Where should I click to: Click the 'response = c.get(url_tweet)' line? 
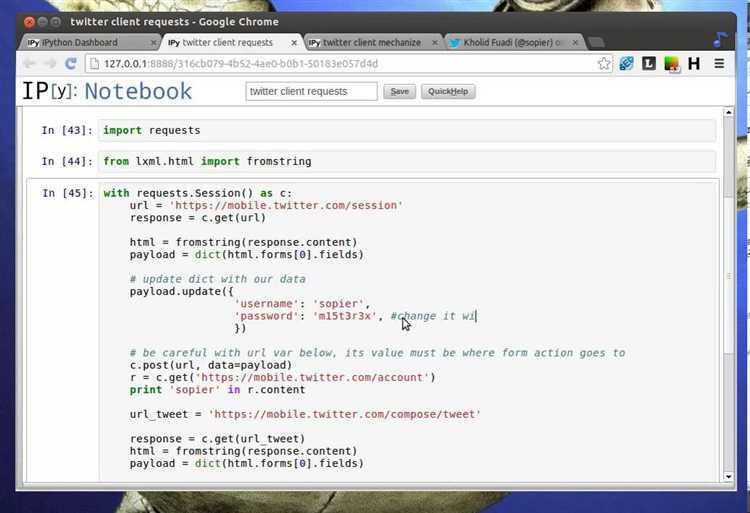tap(217, 439)
